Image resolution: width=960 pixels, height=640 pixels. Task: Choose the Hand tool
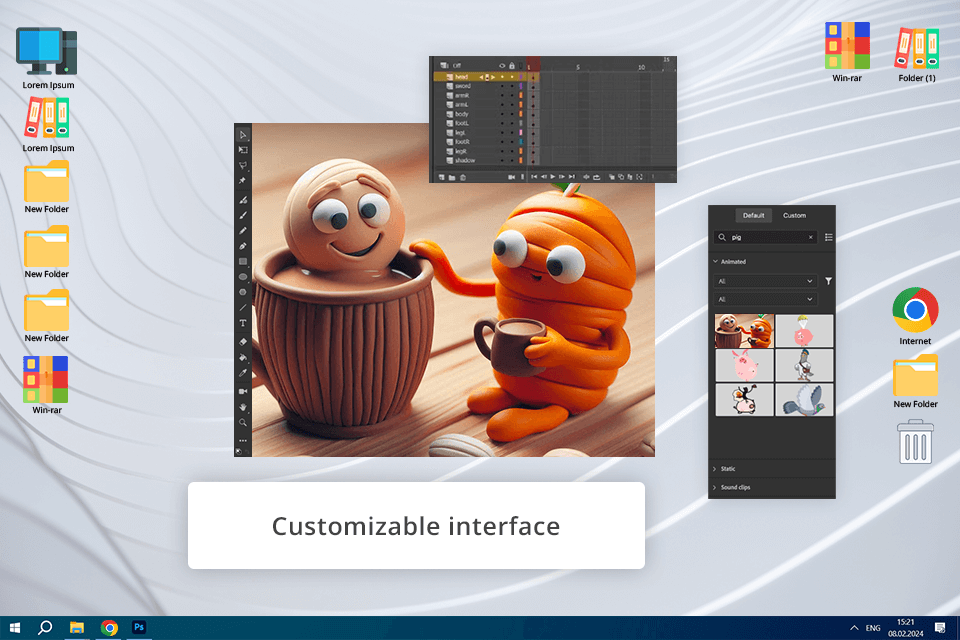[243, 406]
